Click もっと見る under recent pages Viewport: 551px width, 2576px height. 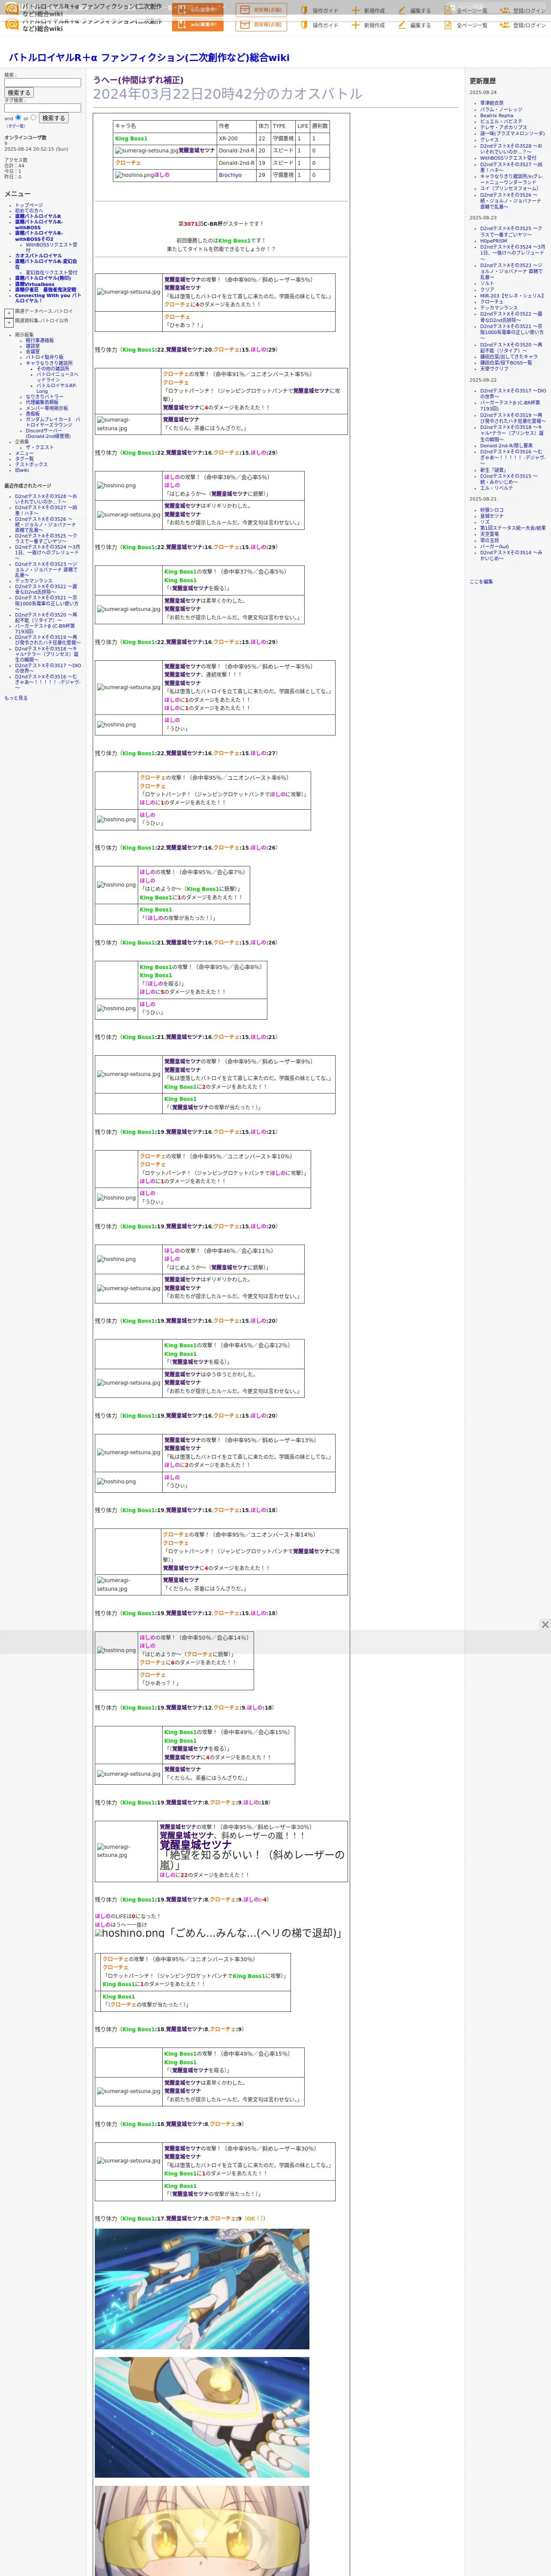(16, 698)
